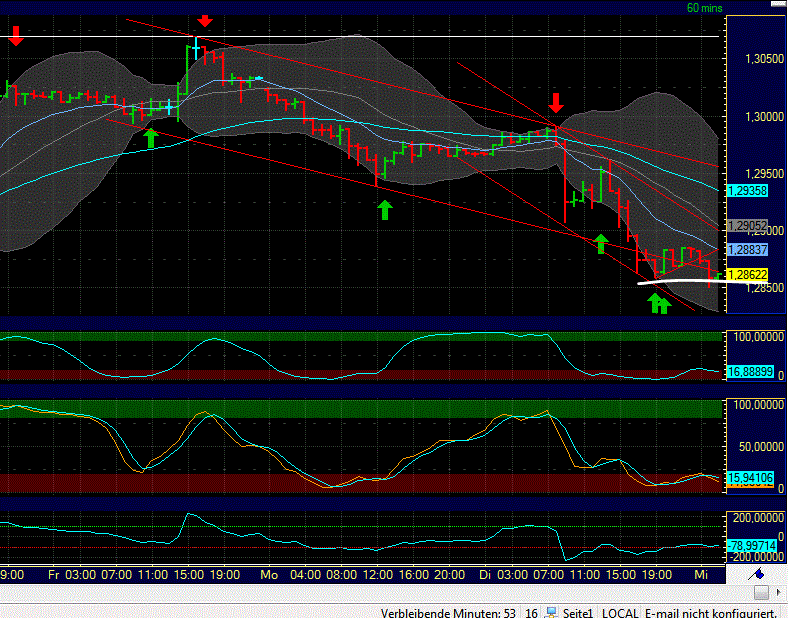Screen dimensions: 788x618
Task: Click the -78,99714 indicator value label
Action: (752, 546)
